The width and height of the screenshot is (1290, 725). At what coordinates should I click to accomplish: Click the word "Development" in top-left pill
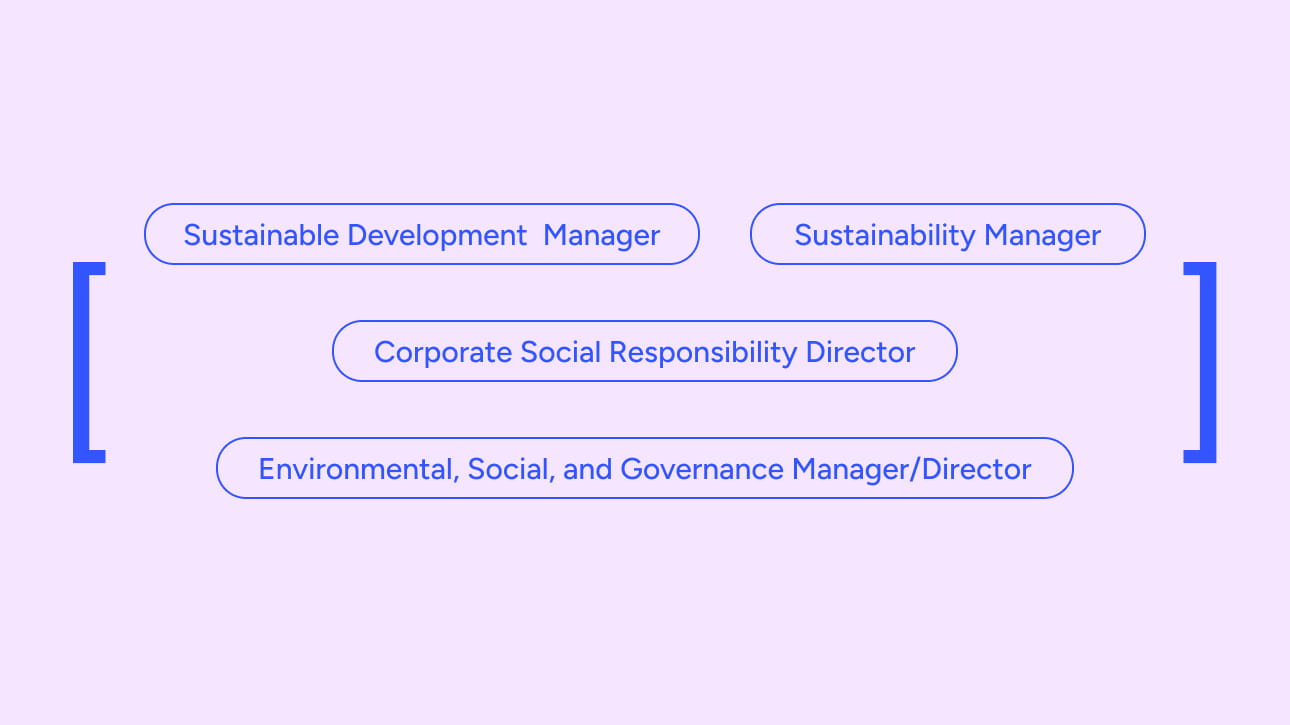pos(437,235)
